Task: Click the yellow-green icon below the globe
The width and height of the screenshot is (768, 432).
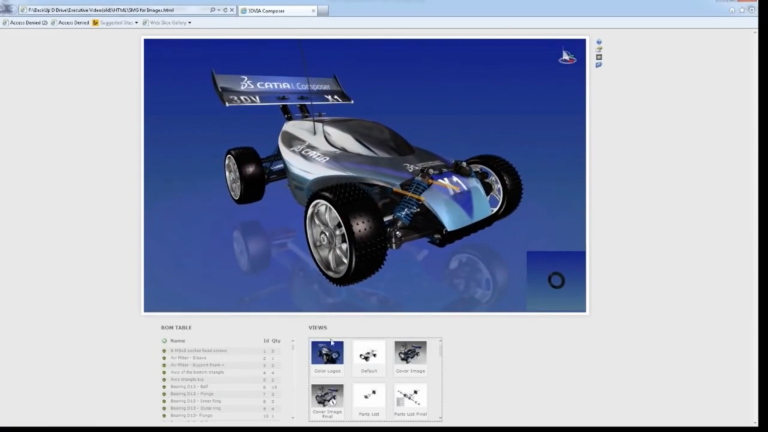Action: 599,49
